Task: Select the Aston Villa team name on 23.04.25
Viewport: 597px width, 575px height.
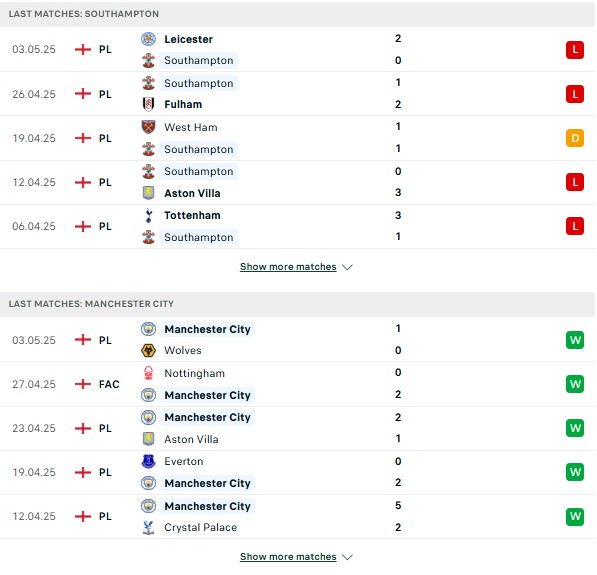Action: click(191, 439)
